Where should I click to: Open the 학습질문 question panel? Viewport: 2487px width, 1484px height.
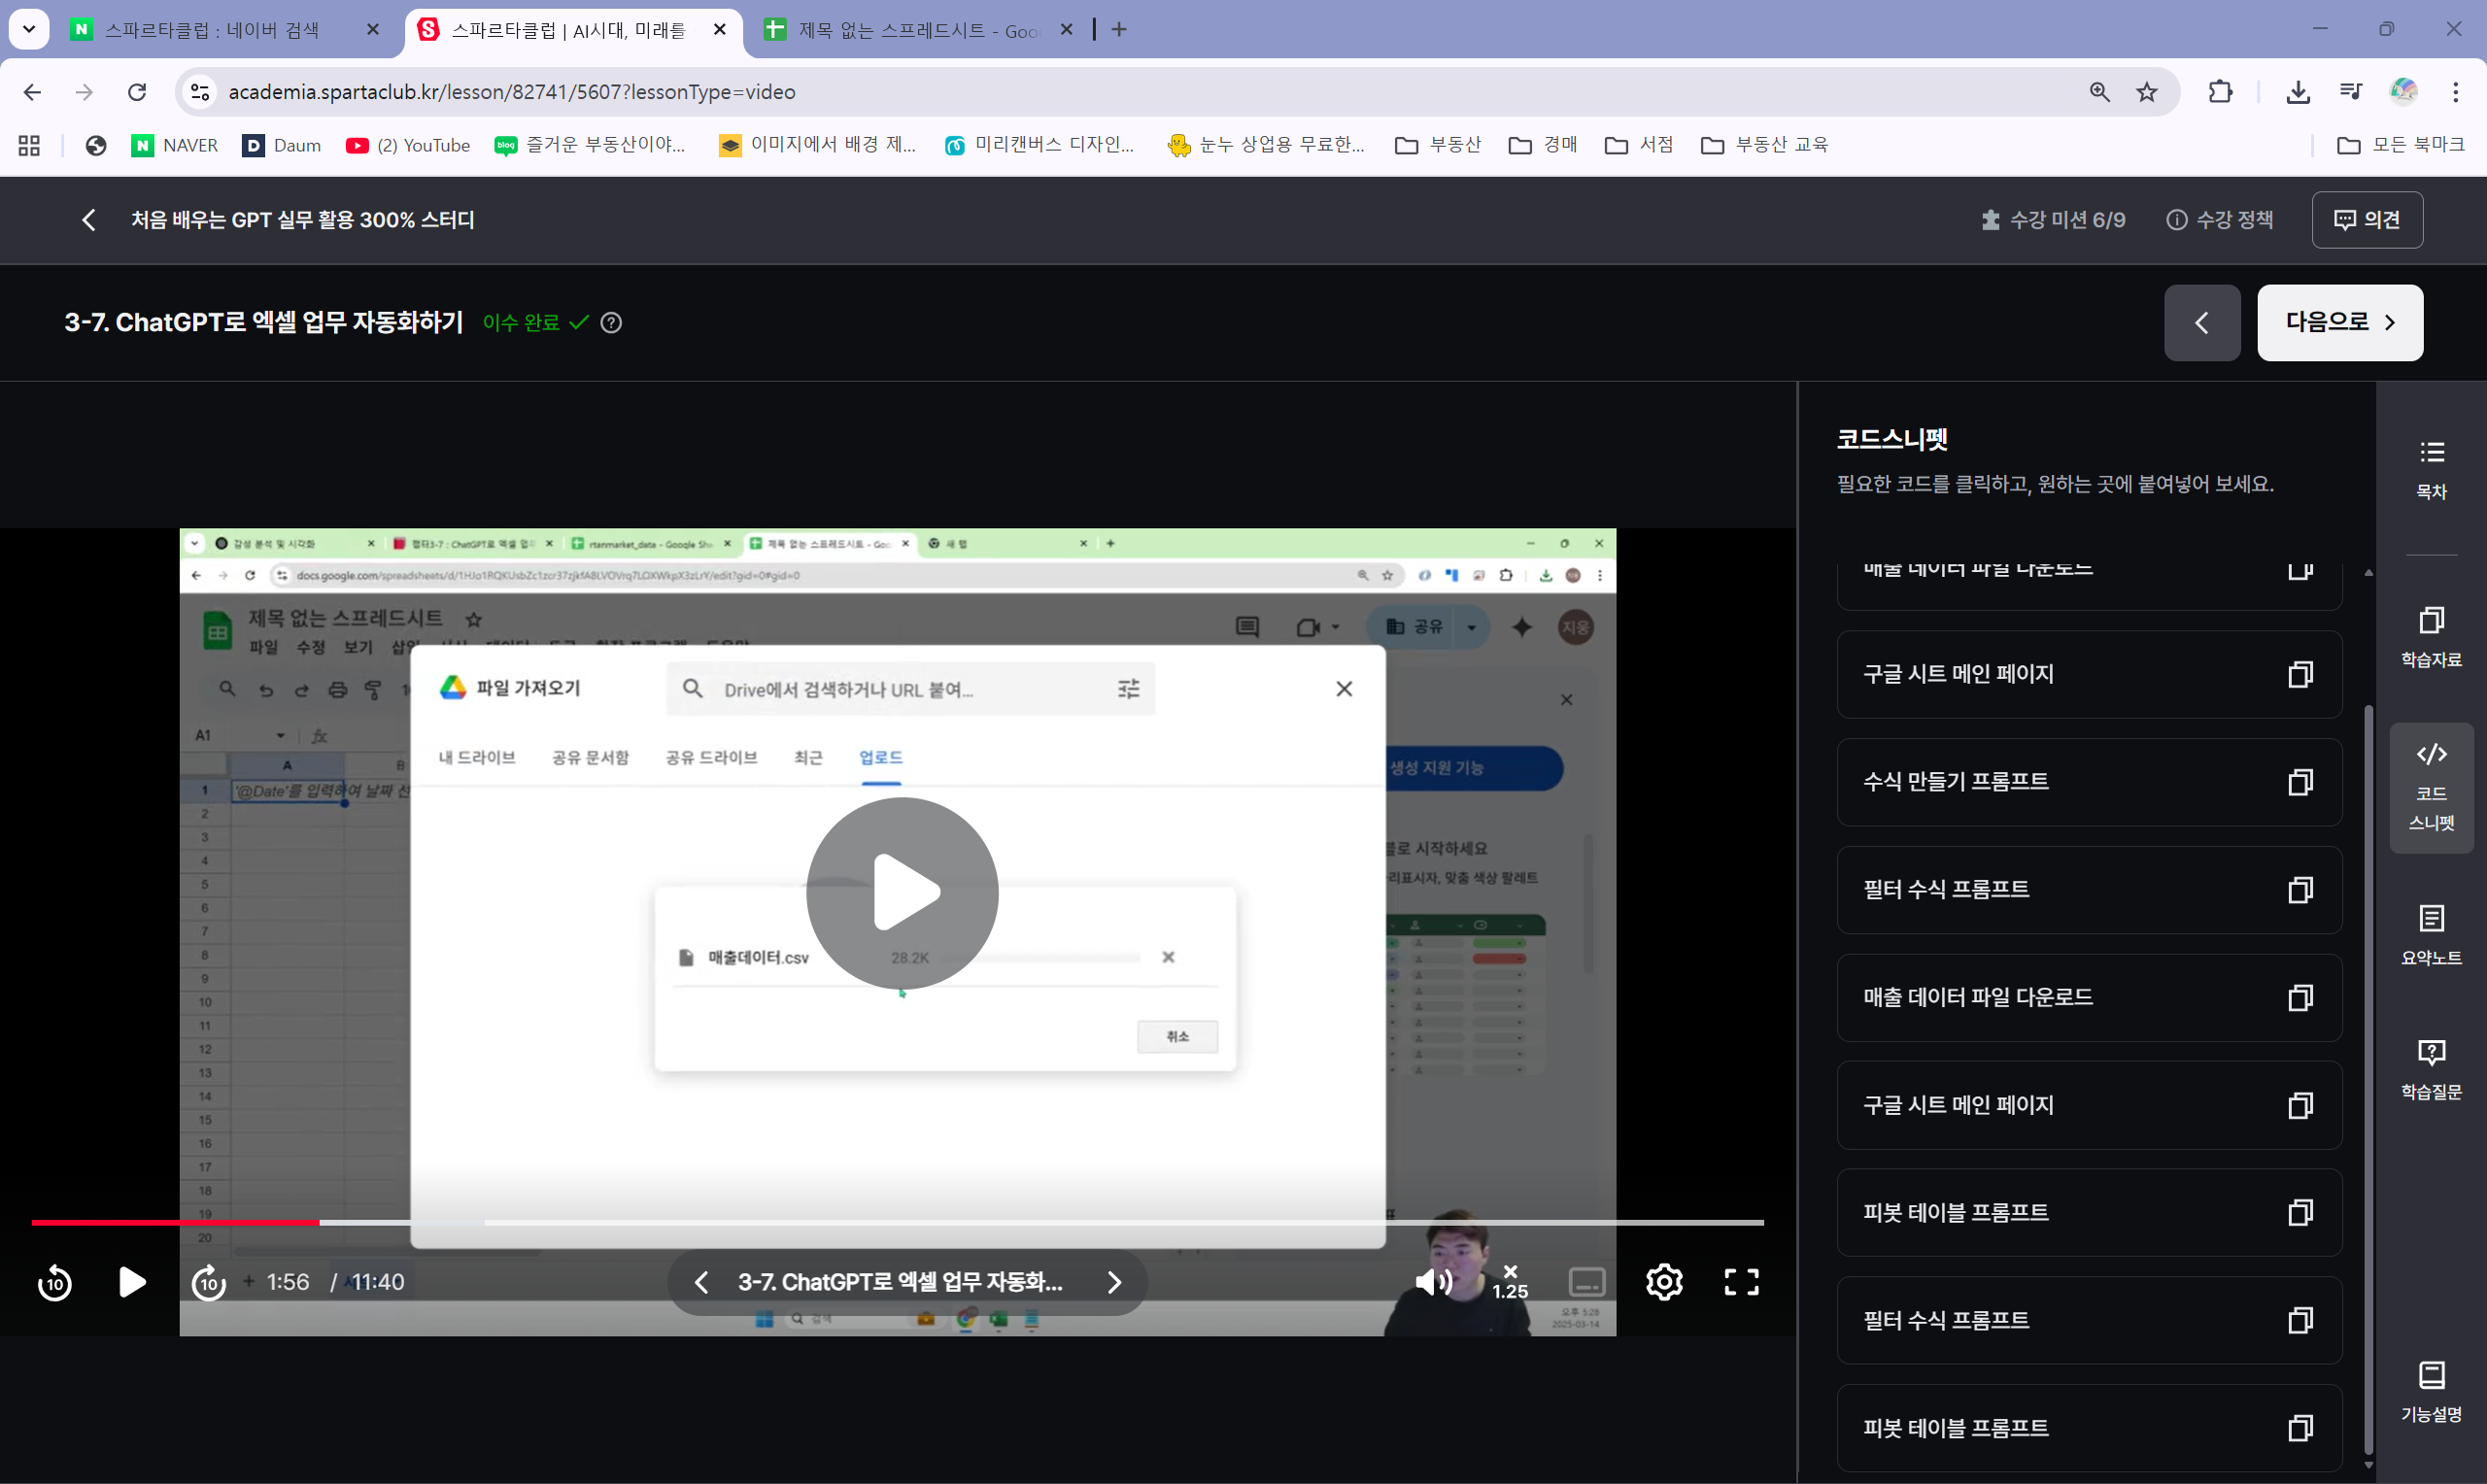tap(2431, 1070)
